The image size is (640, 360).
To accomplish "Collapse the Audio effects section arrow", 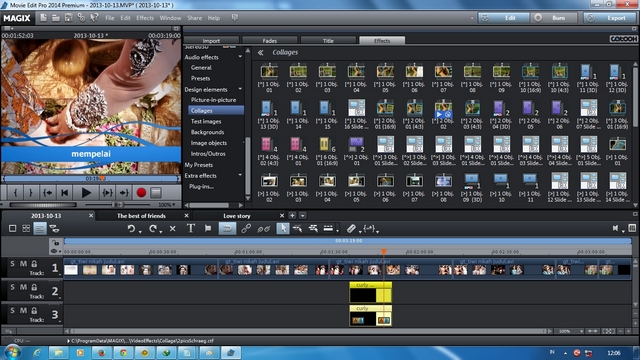I will (240, 57).
